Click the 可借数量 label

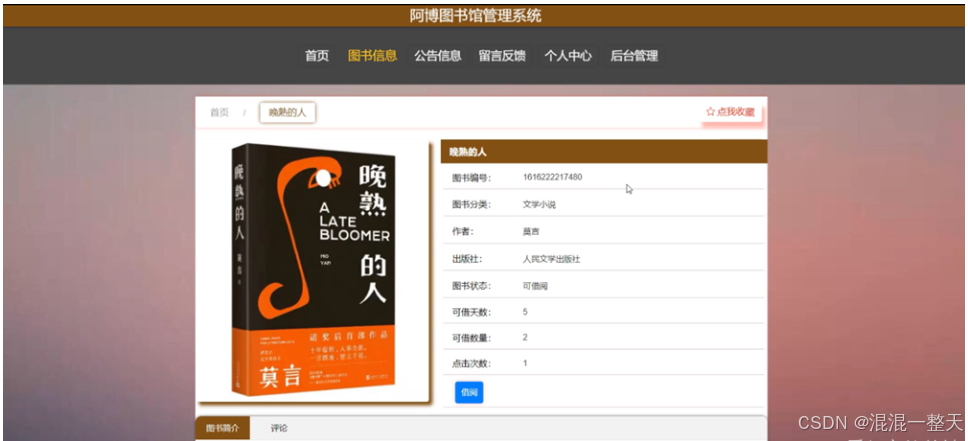(x=471, y=337)
